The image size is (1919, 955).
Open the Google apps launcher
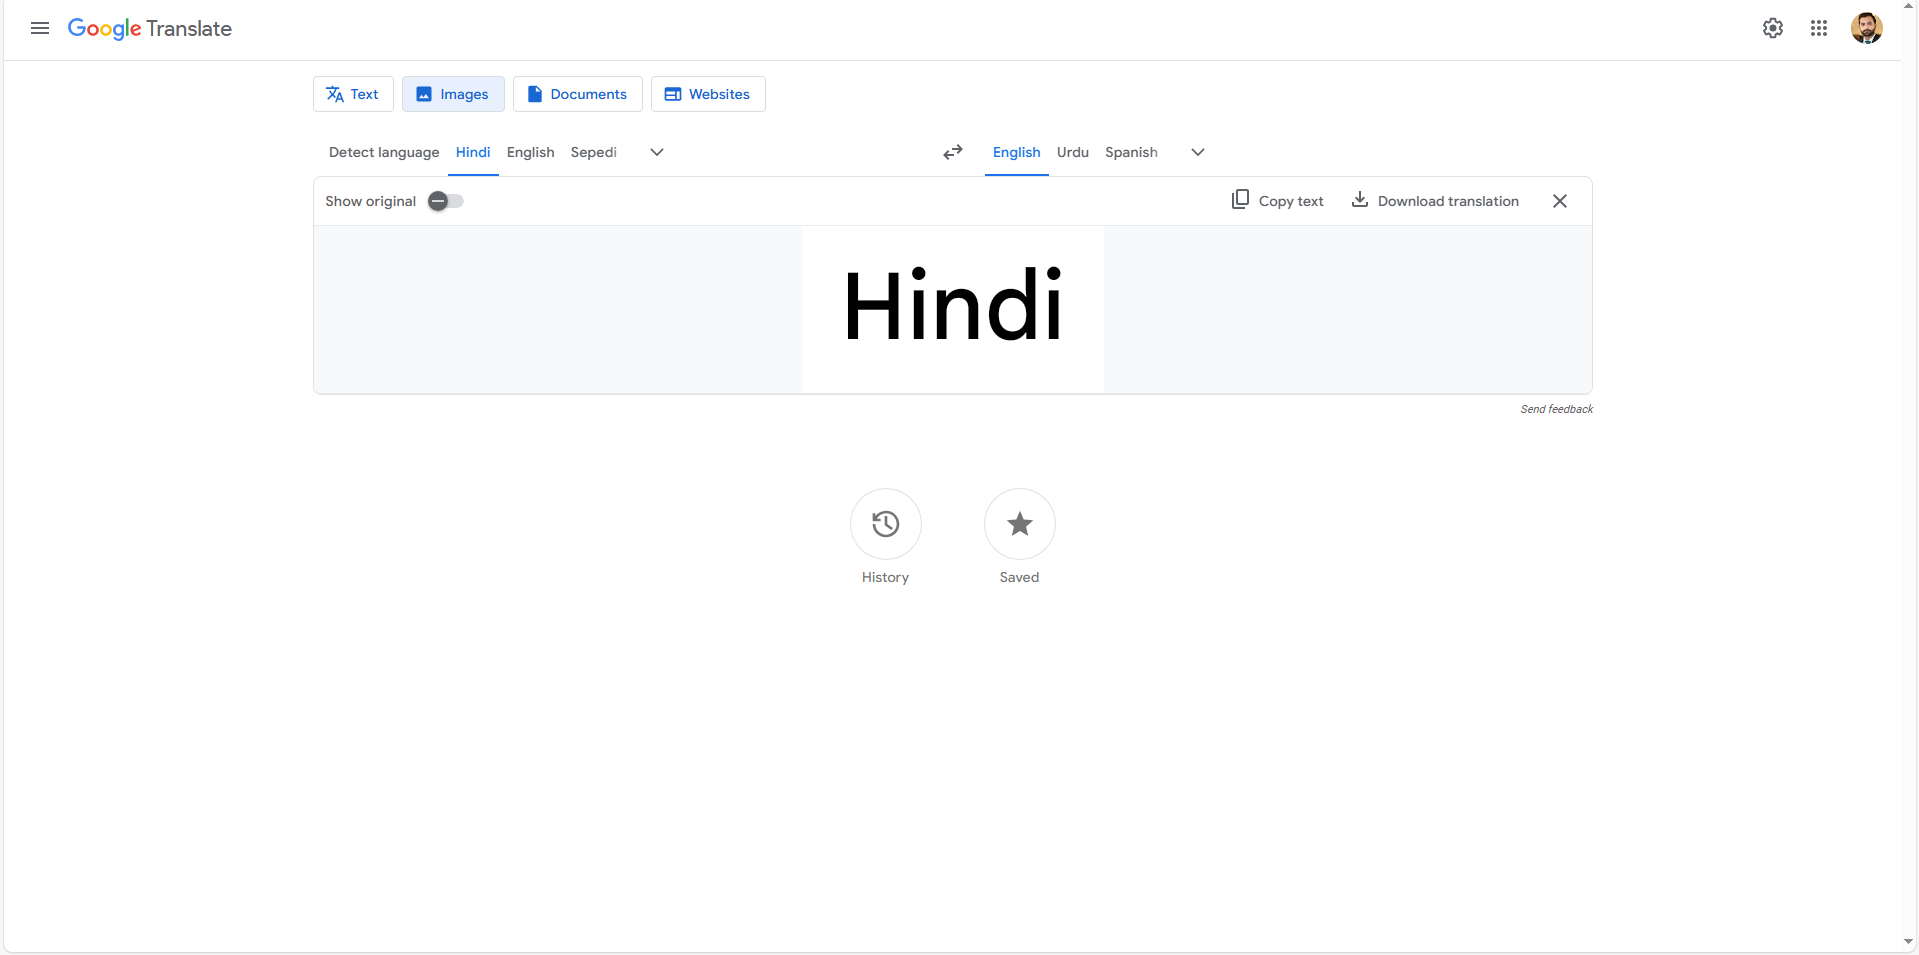point(1819,28)
